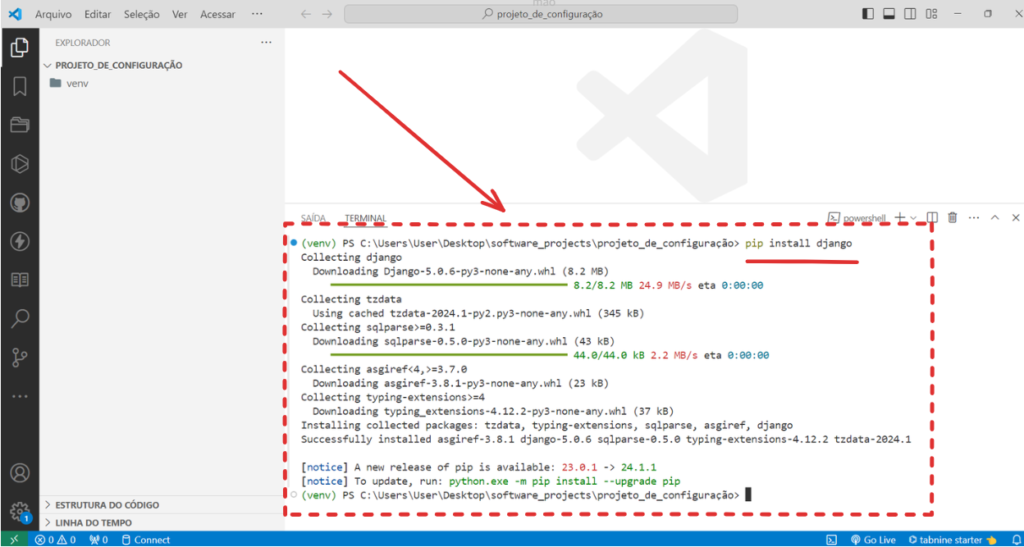Open the open-book icon in activity bar
The width and height of the screenshot is (1024, 547).
click(x=20, y=280)
